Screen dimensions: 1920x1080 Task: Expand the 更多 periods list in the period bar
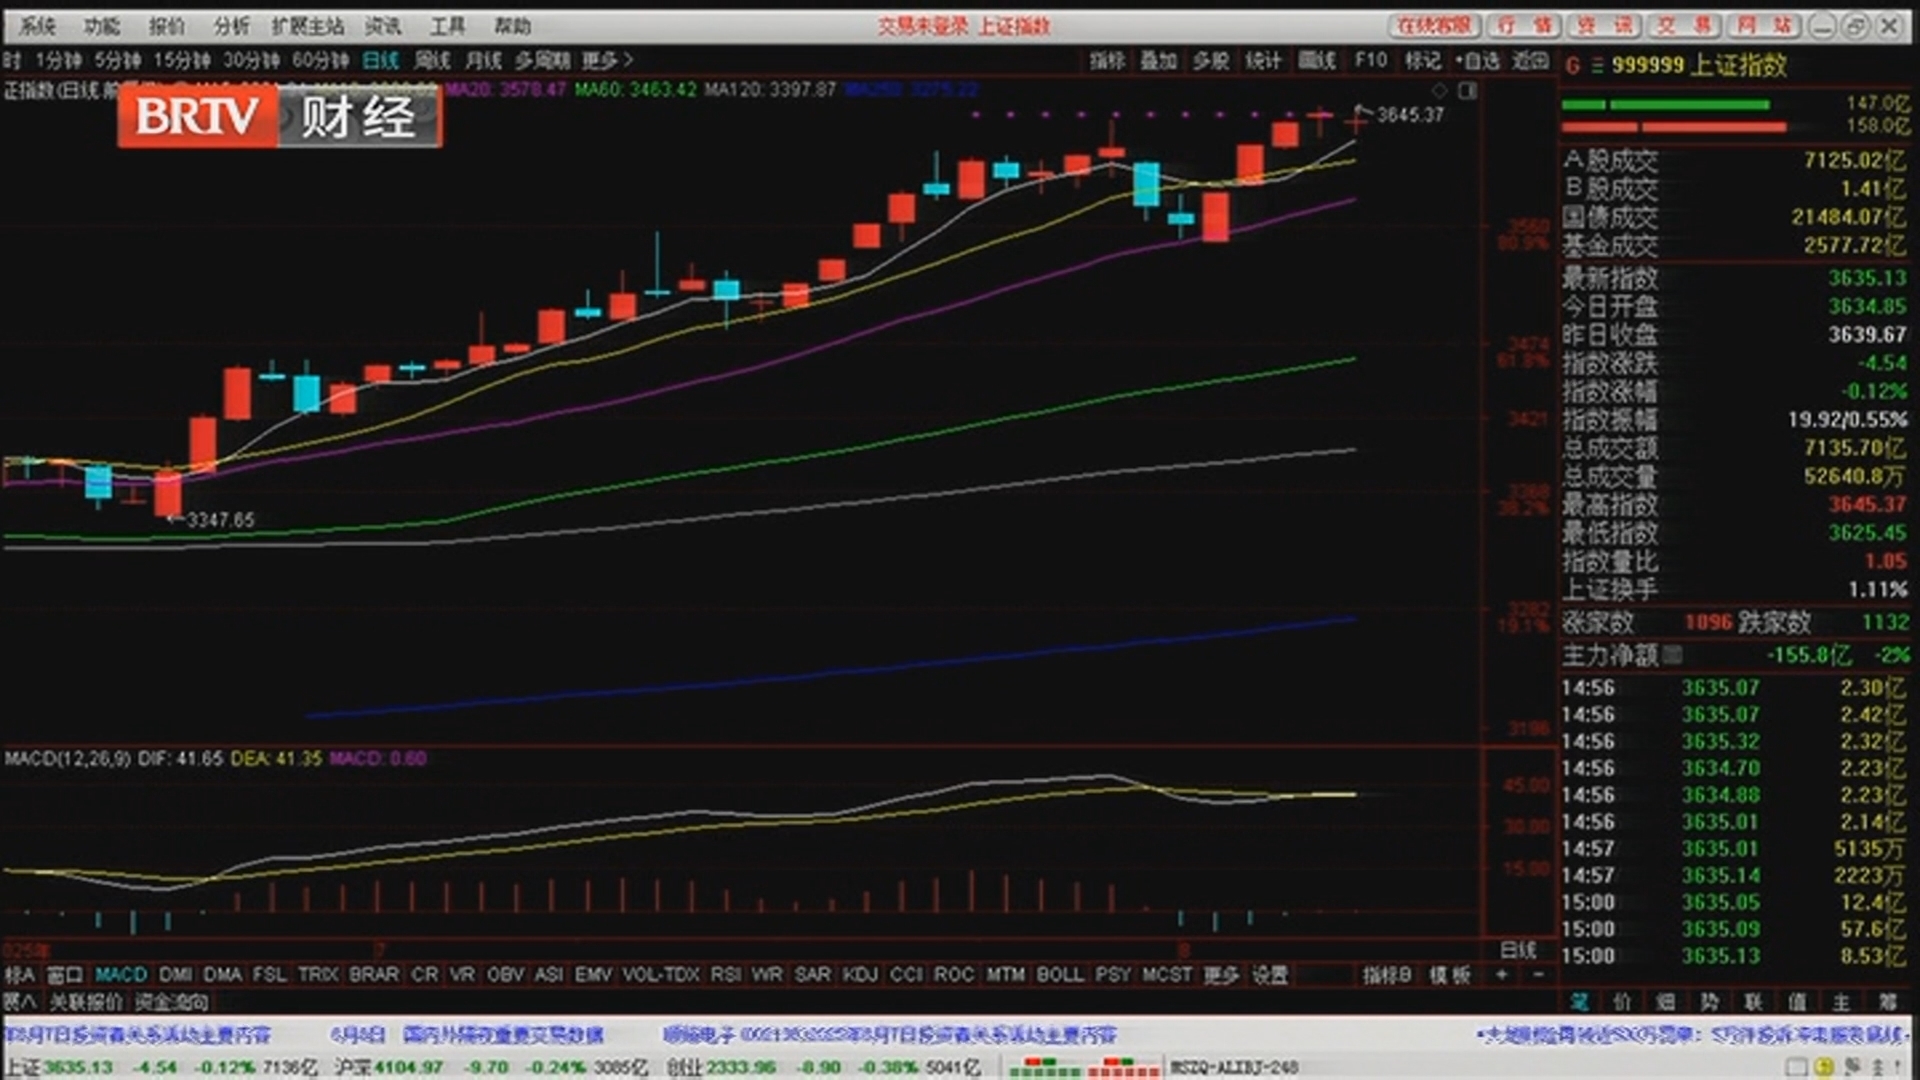coord(607,61)
